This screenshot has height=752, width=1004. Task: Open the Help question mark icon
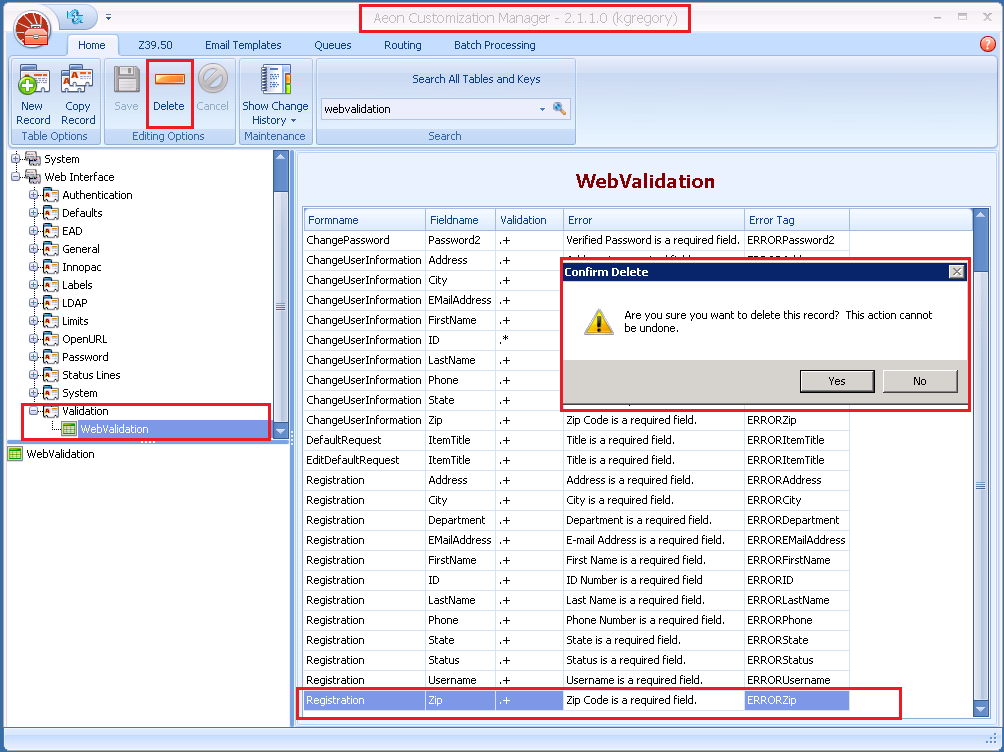987,44
